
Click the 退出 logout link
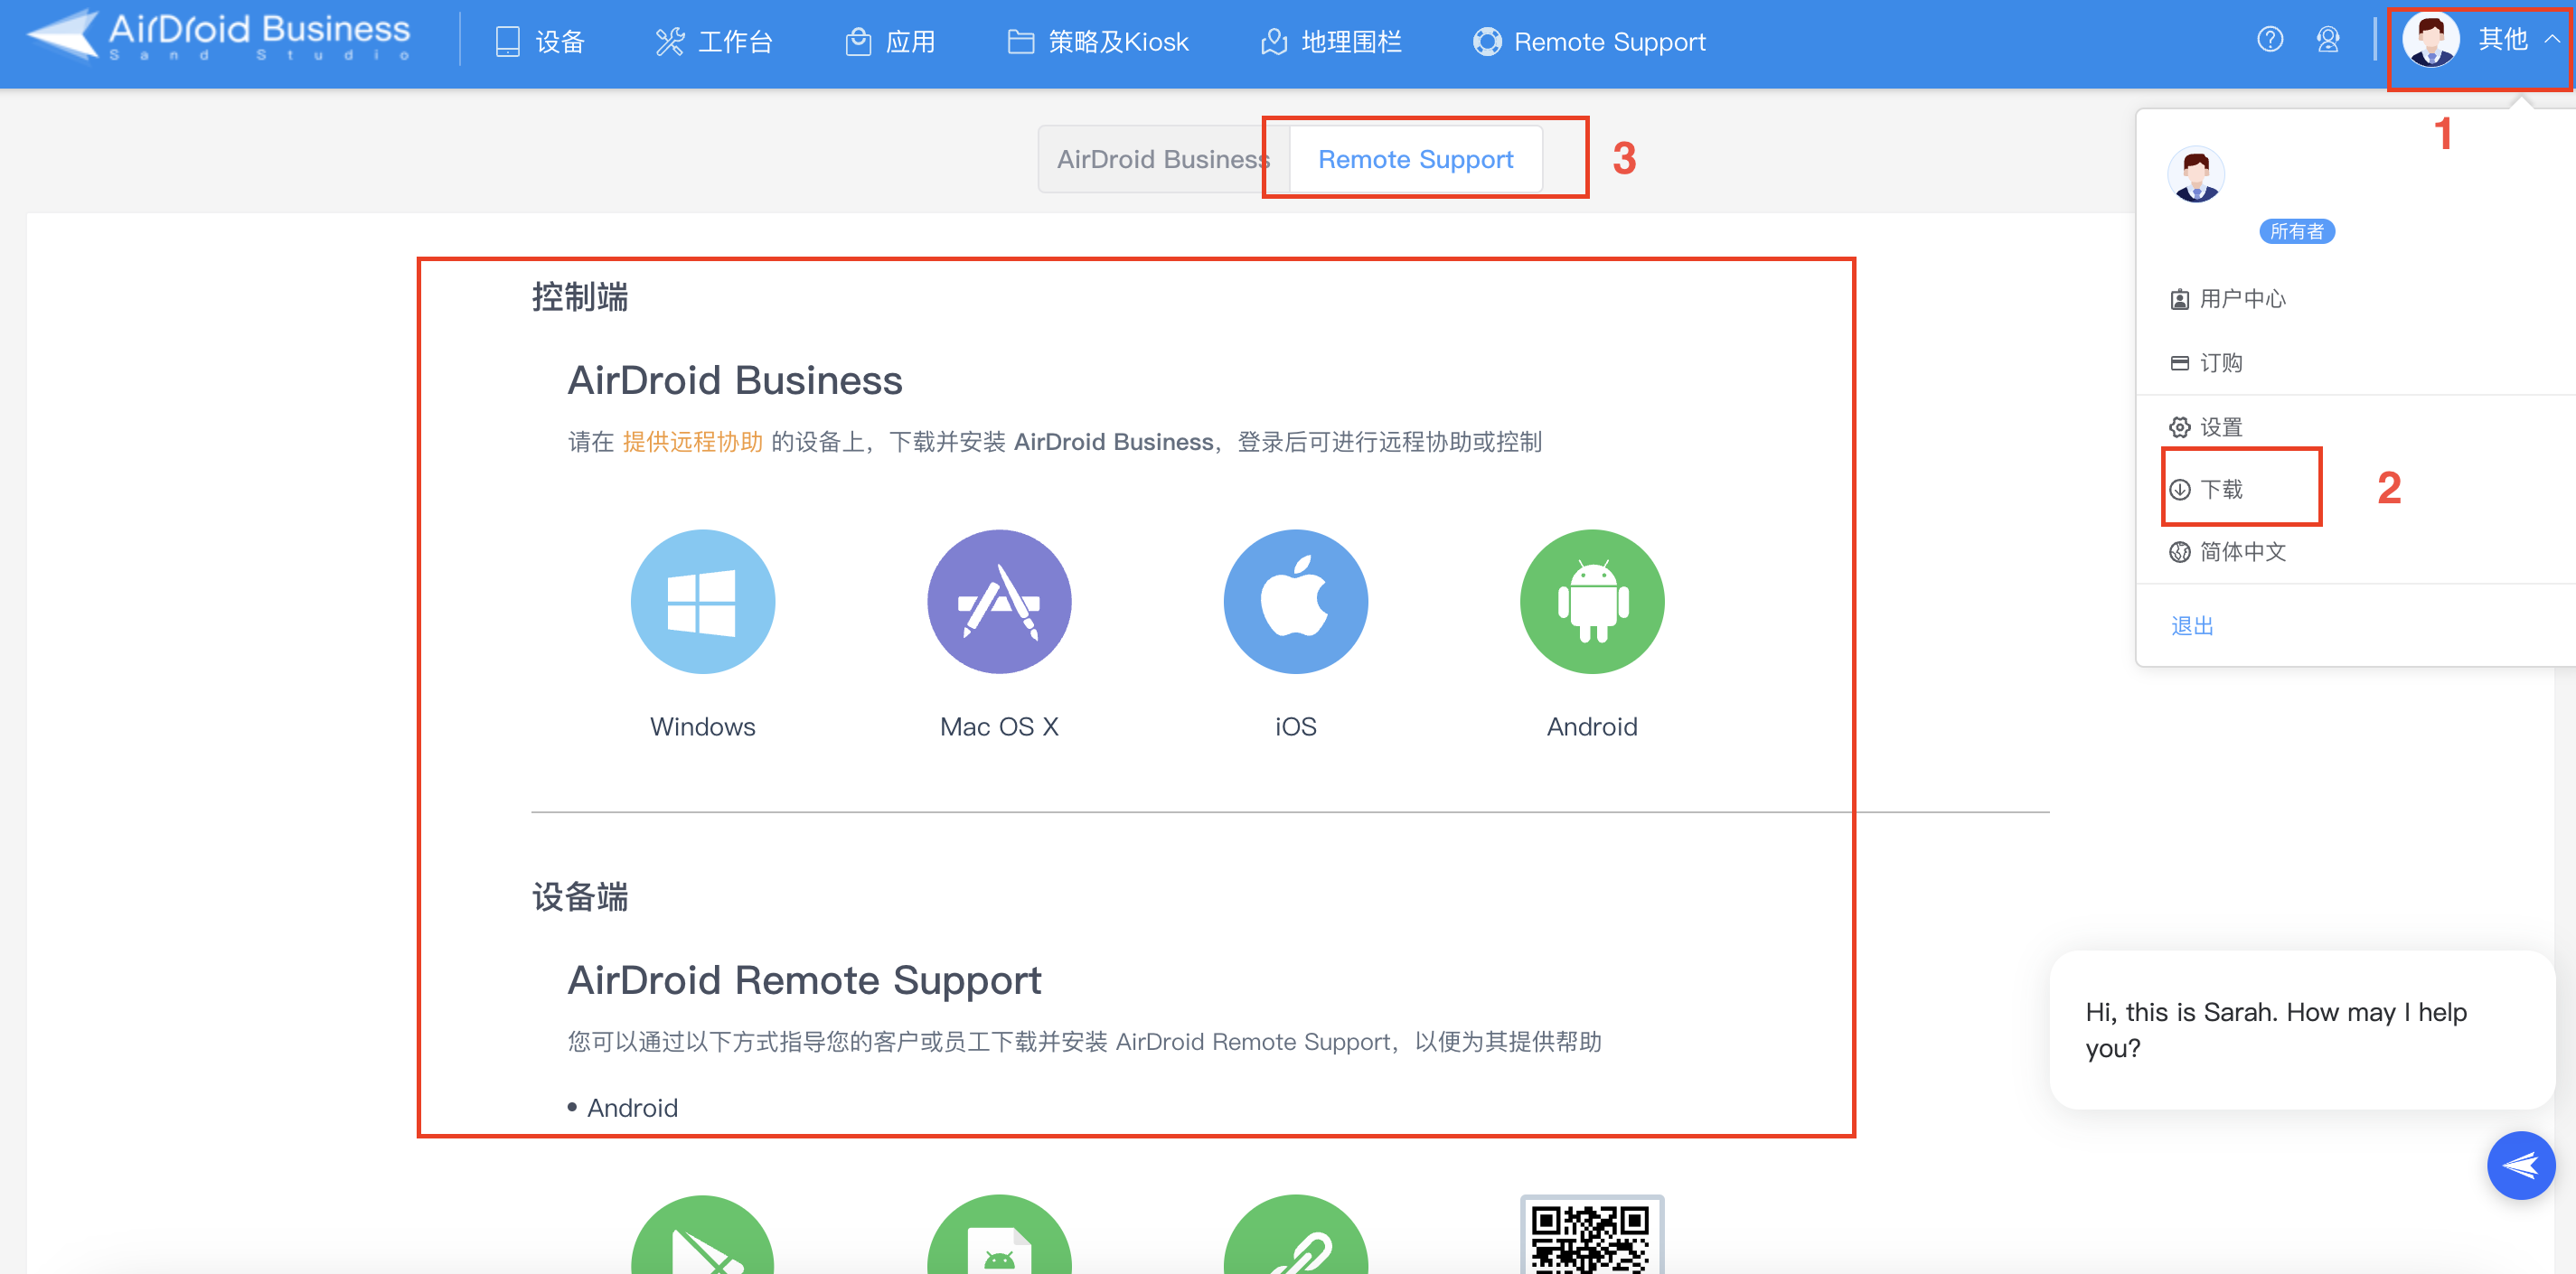(2191, 626)
